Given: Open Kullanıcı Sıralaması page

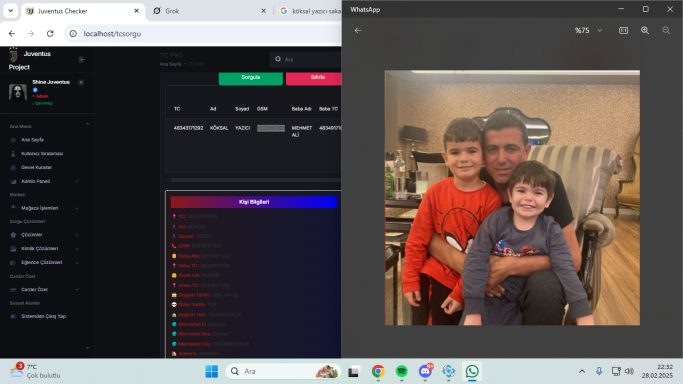Looking at the screenshot, I should tap(42, 154).
